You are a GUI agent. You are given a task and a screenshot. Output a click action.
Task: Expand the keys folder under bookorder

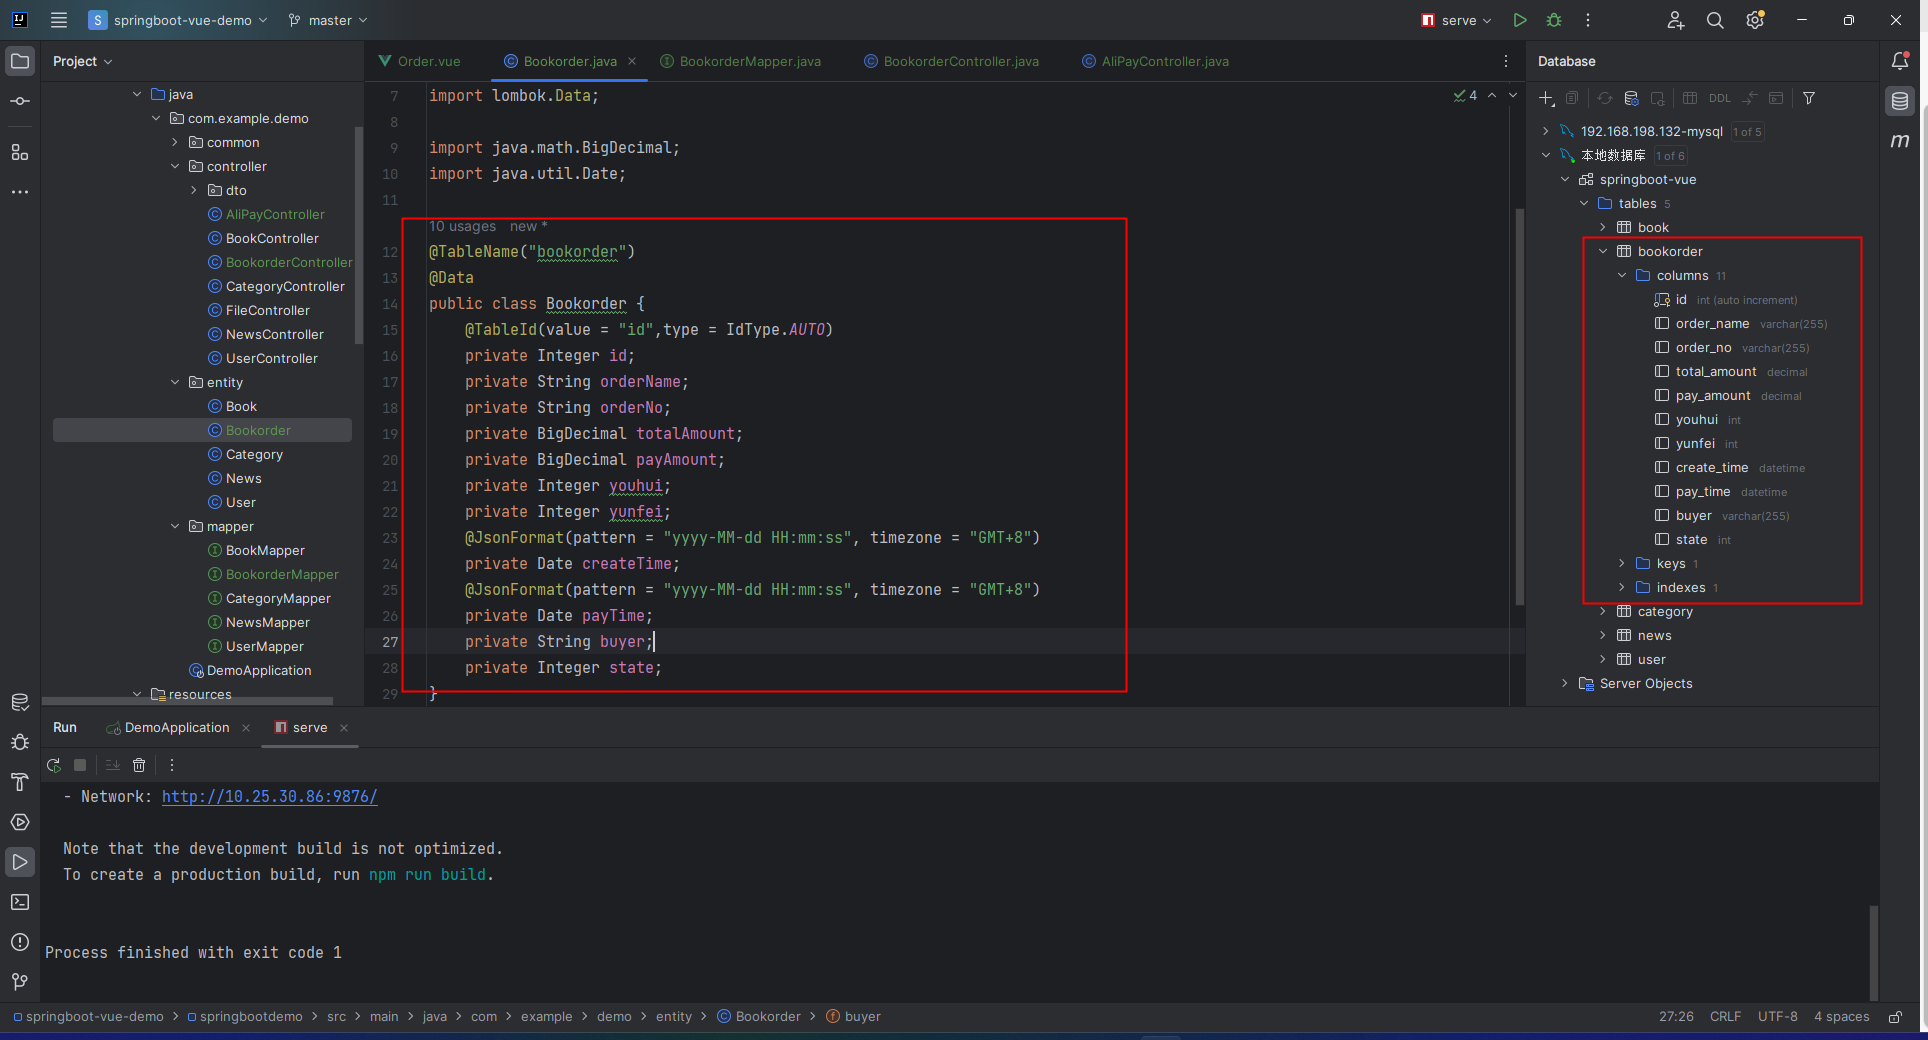[x=1622, y=563]
